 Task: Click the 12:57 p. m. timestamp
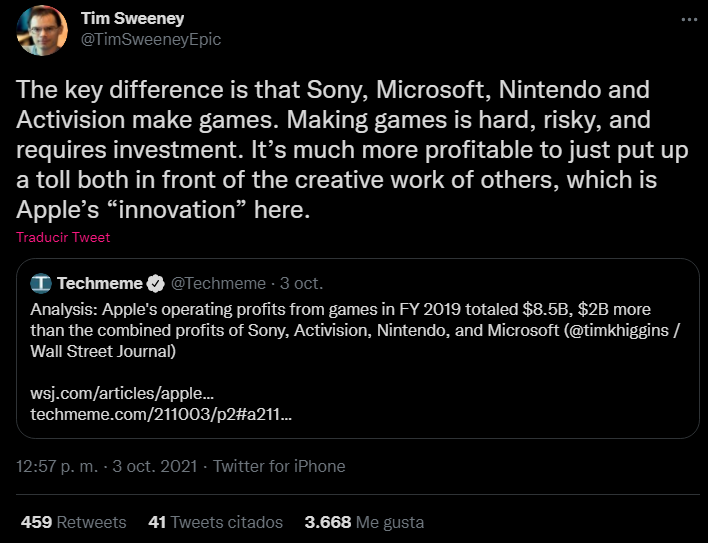pos(57,466)
